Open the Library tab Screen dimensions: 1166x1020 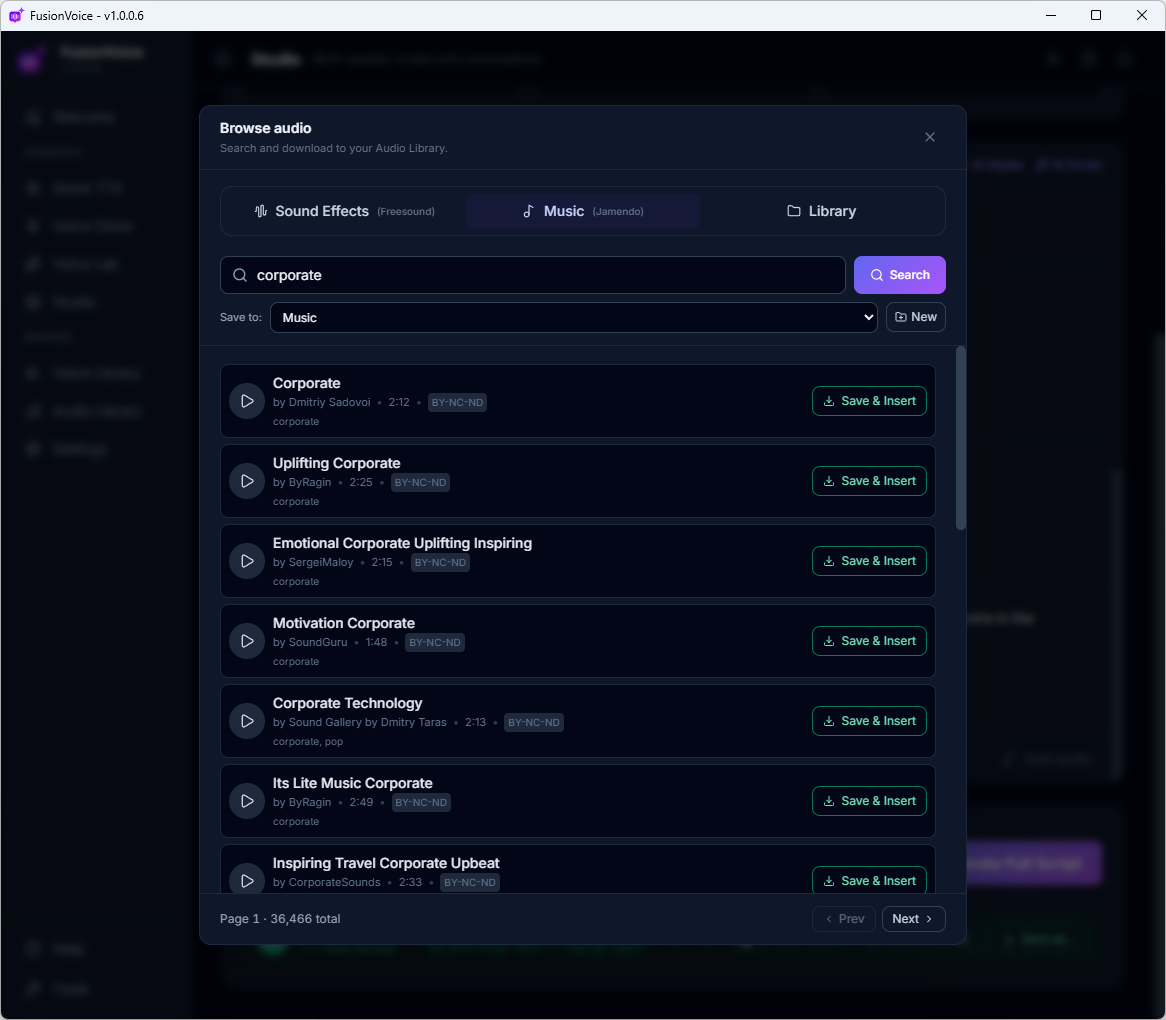tap(821, 211)
